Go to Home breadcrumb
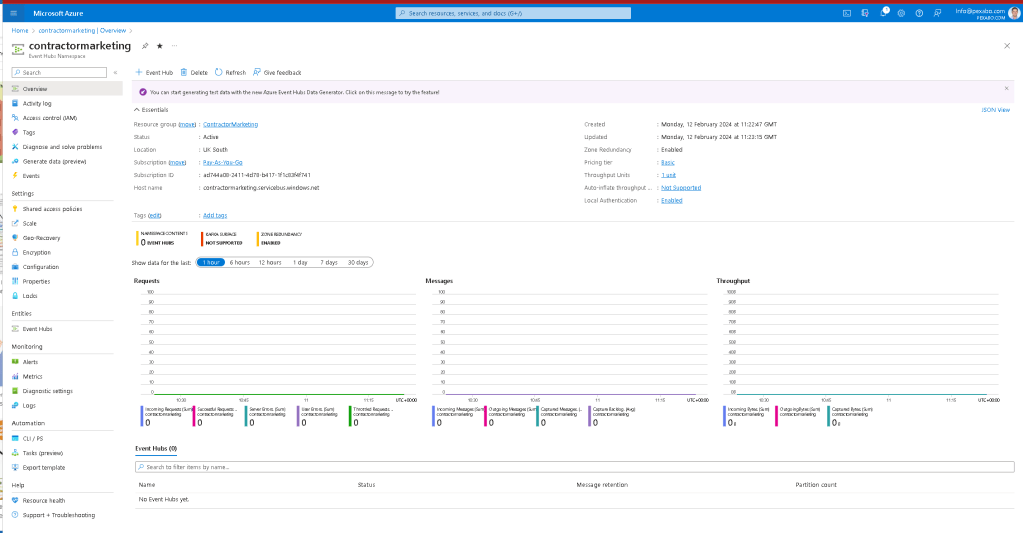 coord(20,31)
